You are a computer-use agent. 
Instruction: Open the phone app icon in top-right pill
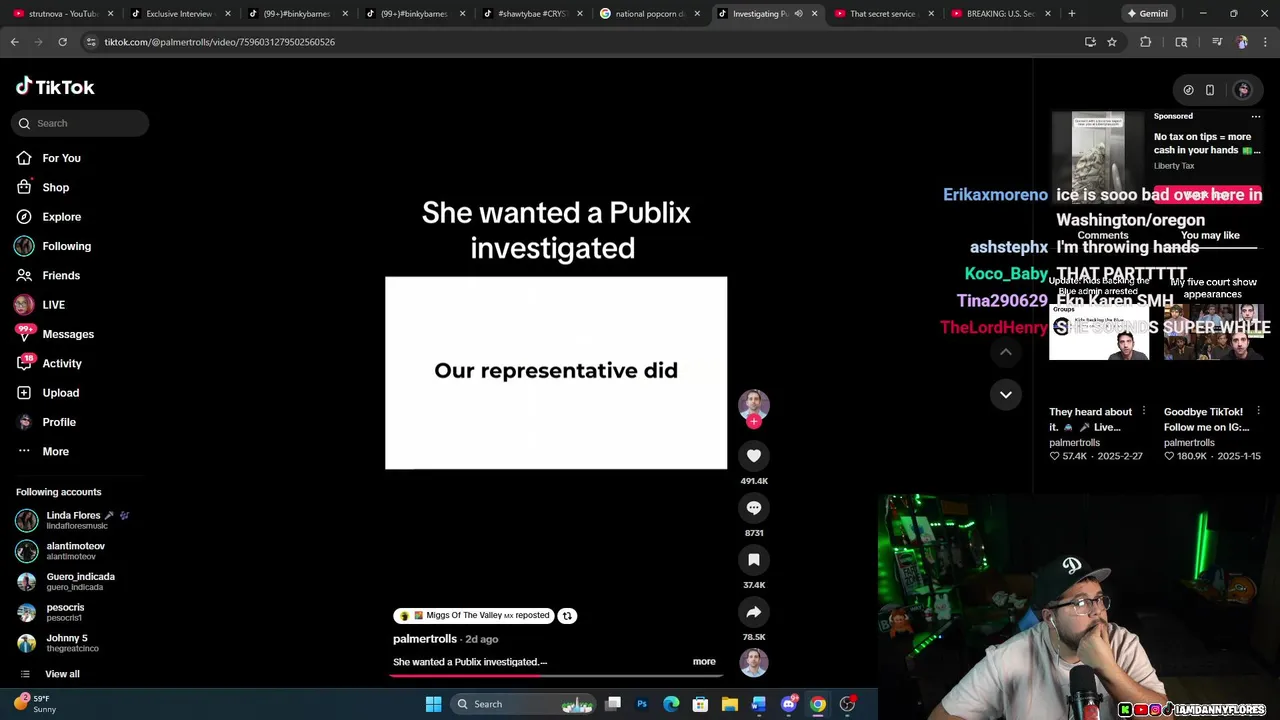[1210, 90]
